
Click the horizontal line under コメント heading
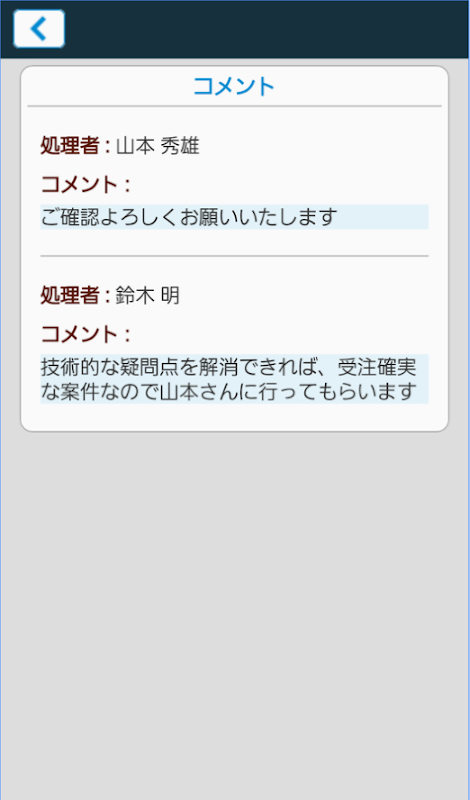(234, 106)
